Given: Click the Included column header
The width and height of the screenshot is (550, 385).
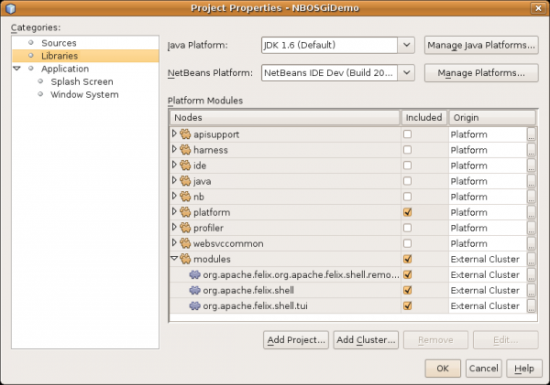Looking at the screenshot, I should (x=424, y=117).
